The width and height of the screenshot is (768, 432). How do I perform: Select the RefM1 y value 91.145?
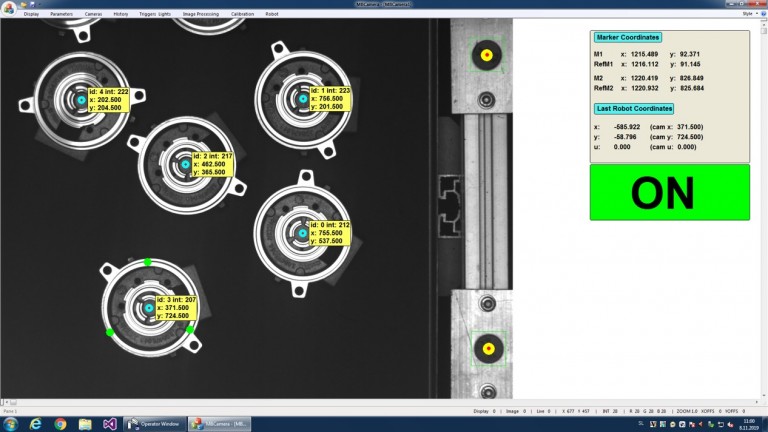(690, 64)
